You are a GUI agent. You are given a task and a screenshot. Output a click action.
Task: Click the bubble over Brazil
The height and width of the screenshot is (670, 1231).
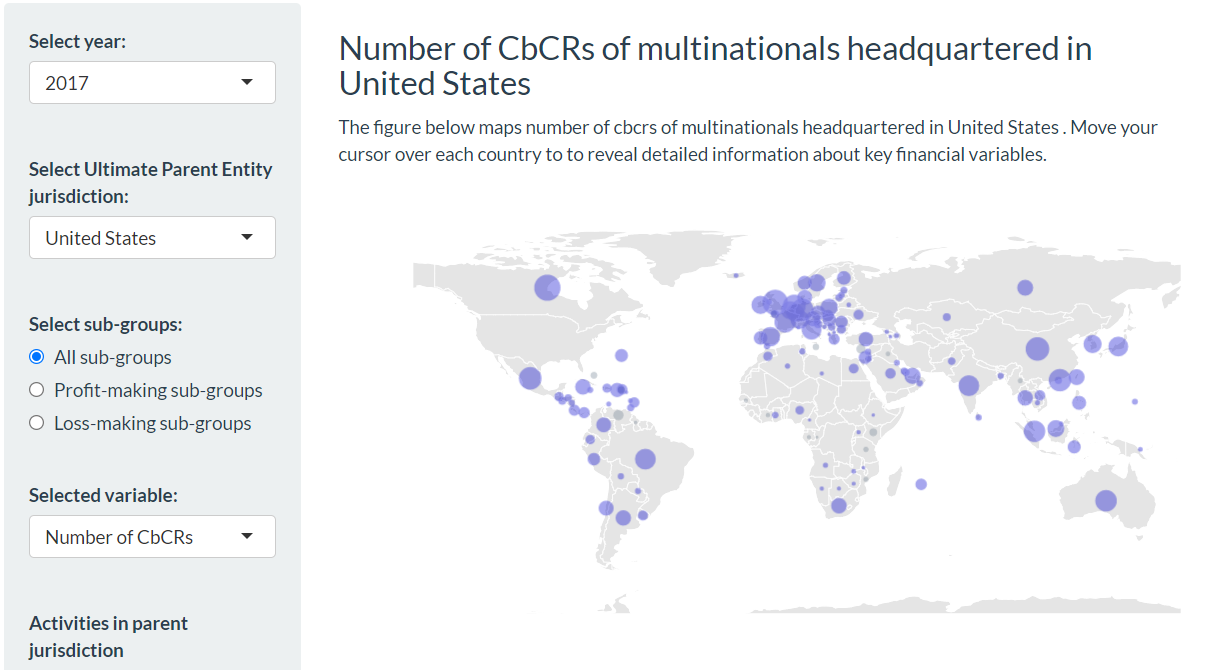coord(646,457)
